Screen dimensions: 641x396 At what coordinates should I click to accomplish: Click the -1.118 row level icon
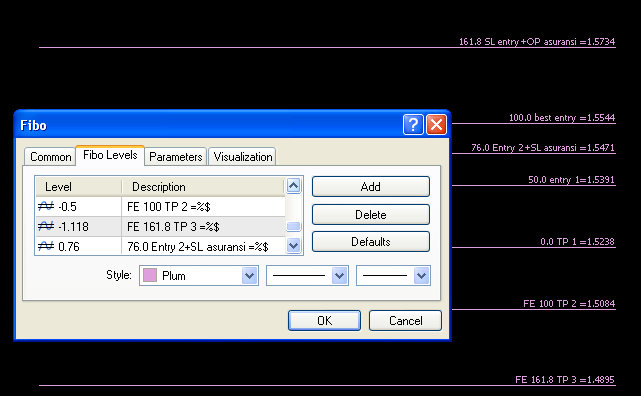click(46, 226)
